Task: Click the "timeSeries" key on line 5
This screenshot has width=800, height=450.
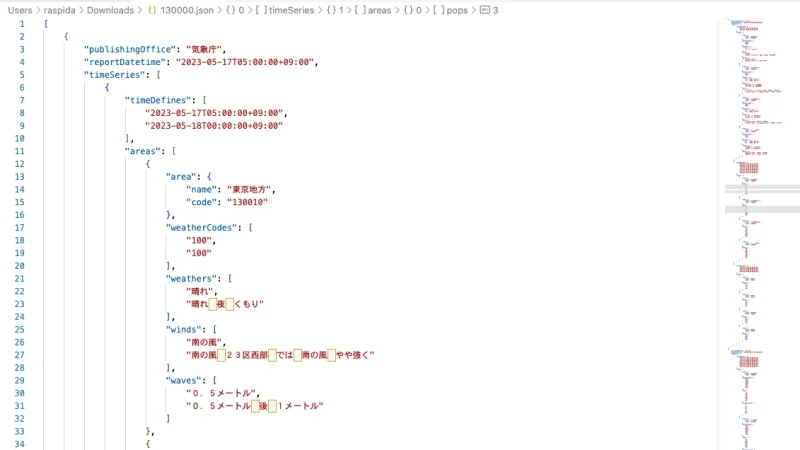Action: point(115,75)
